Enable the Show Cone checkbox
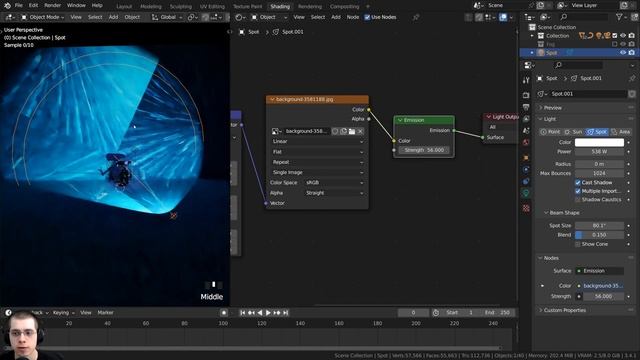Screen dimensions: 640x360 coord(578,244)
